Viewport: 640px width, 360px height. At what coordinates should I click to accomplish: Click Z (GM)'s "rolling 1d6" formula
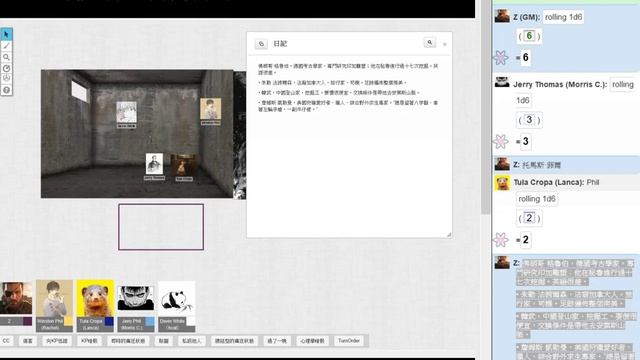coord(563,17)
